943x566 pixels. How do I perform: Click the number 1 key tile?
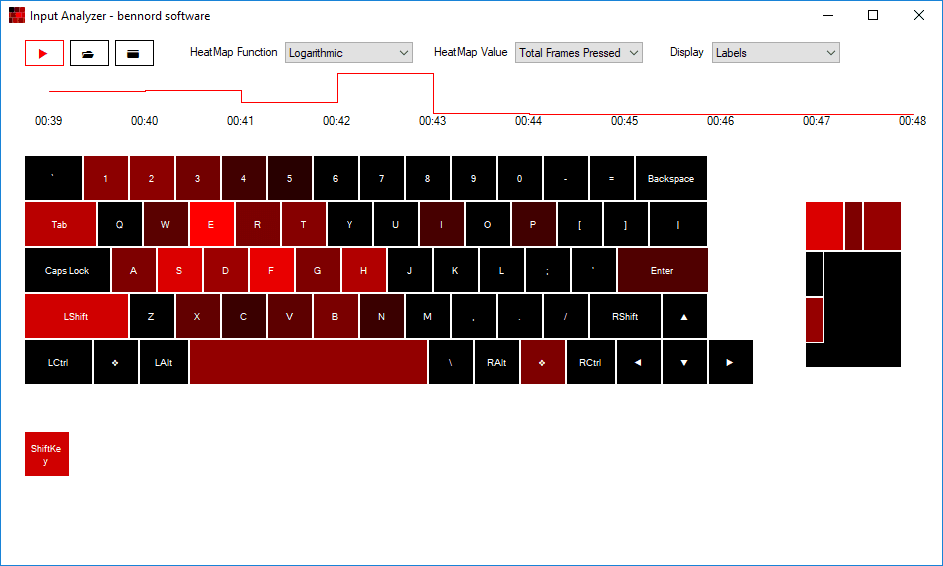106,178
